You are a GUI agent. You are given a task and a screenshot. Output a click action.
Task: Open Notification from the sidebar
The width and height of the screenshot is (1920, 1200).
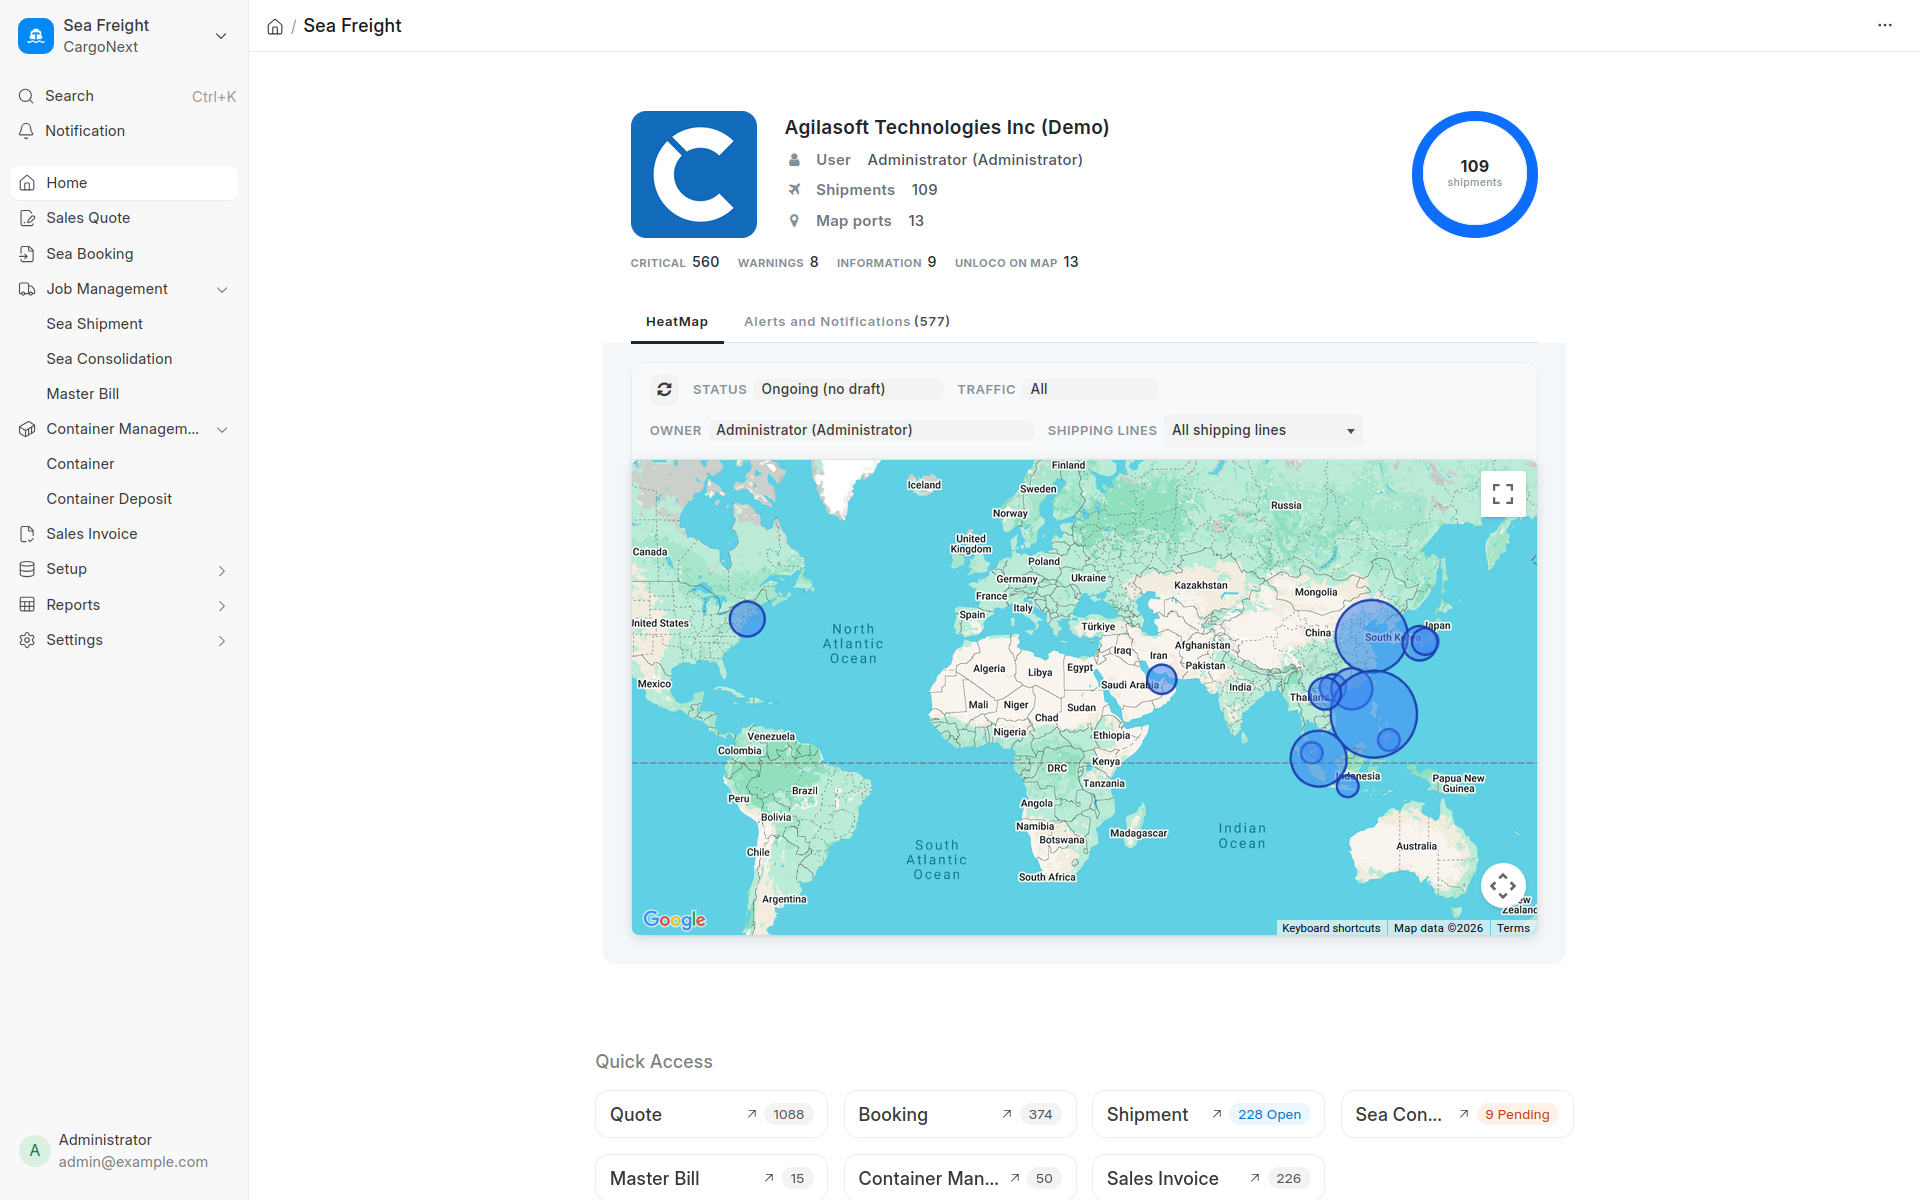coord(124,131)
